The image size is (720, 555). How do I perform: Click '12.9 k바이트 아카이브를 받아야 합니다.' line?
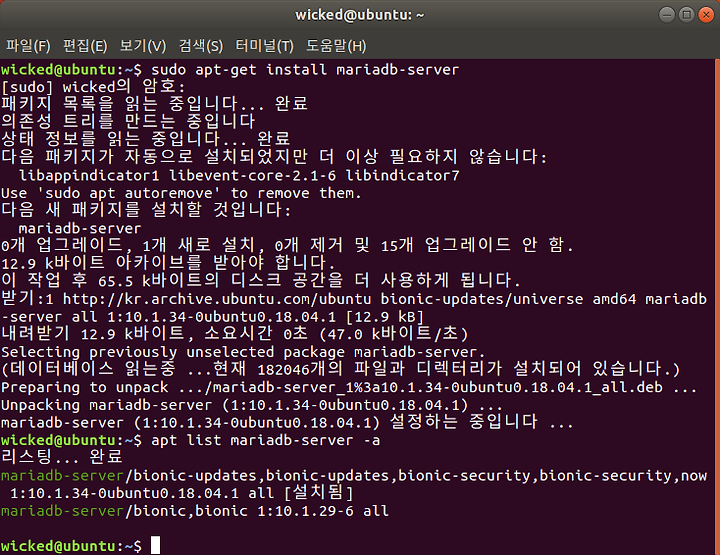(169, 263)
